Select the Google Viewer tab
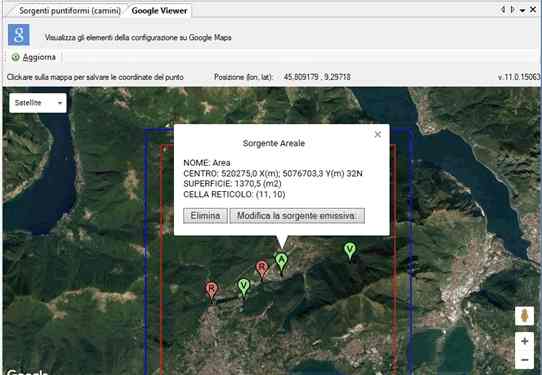This screenshot has height=375, width=542. pyautogui.click(x=159, y=11)
